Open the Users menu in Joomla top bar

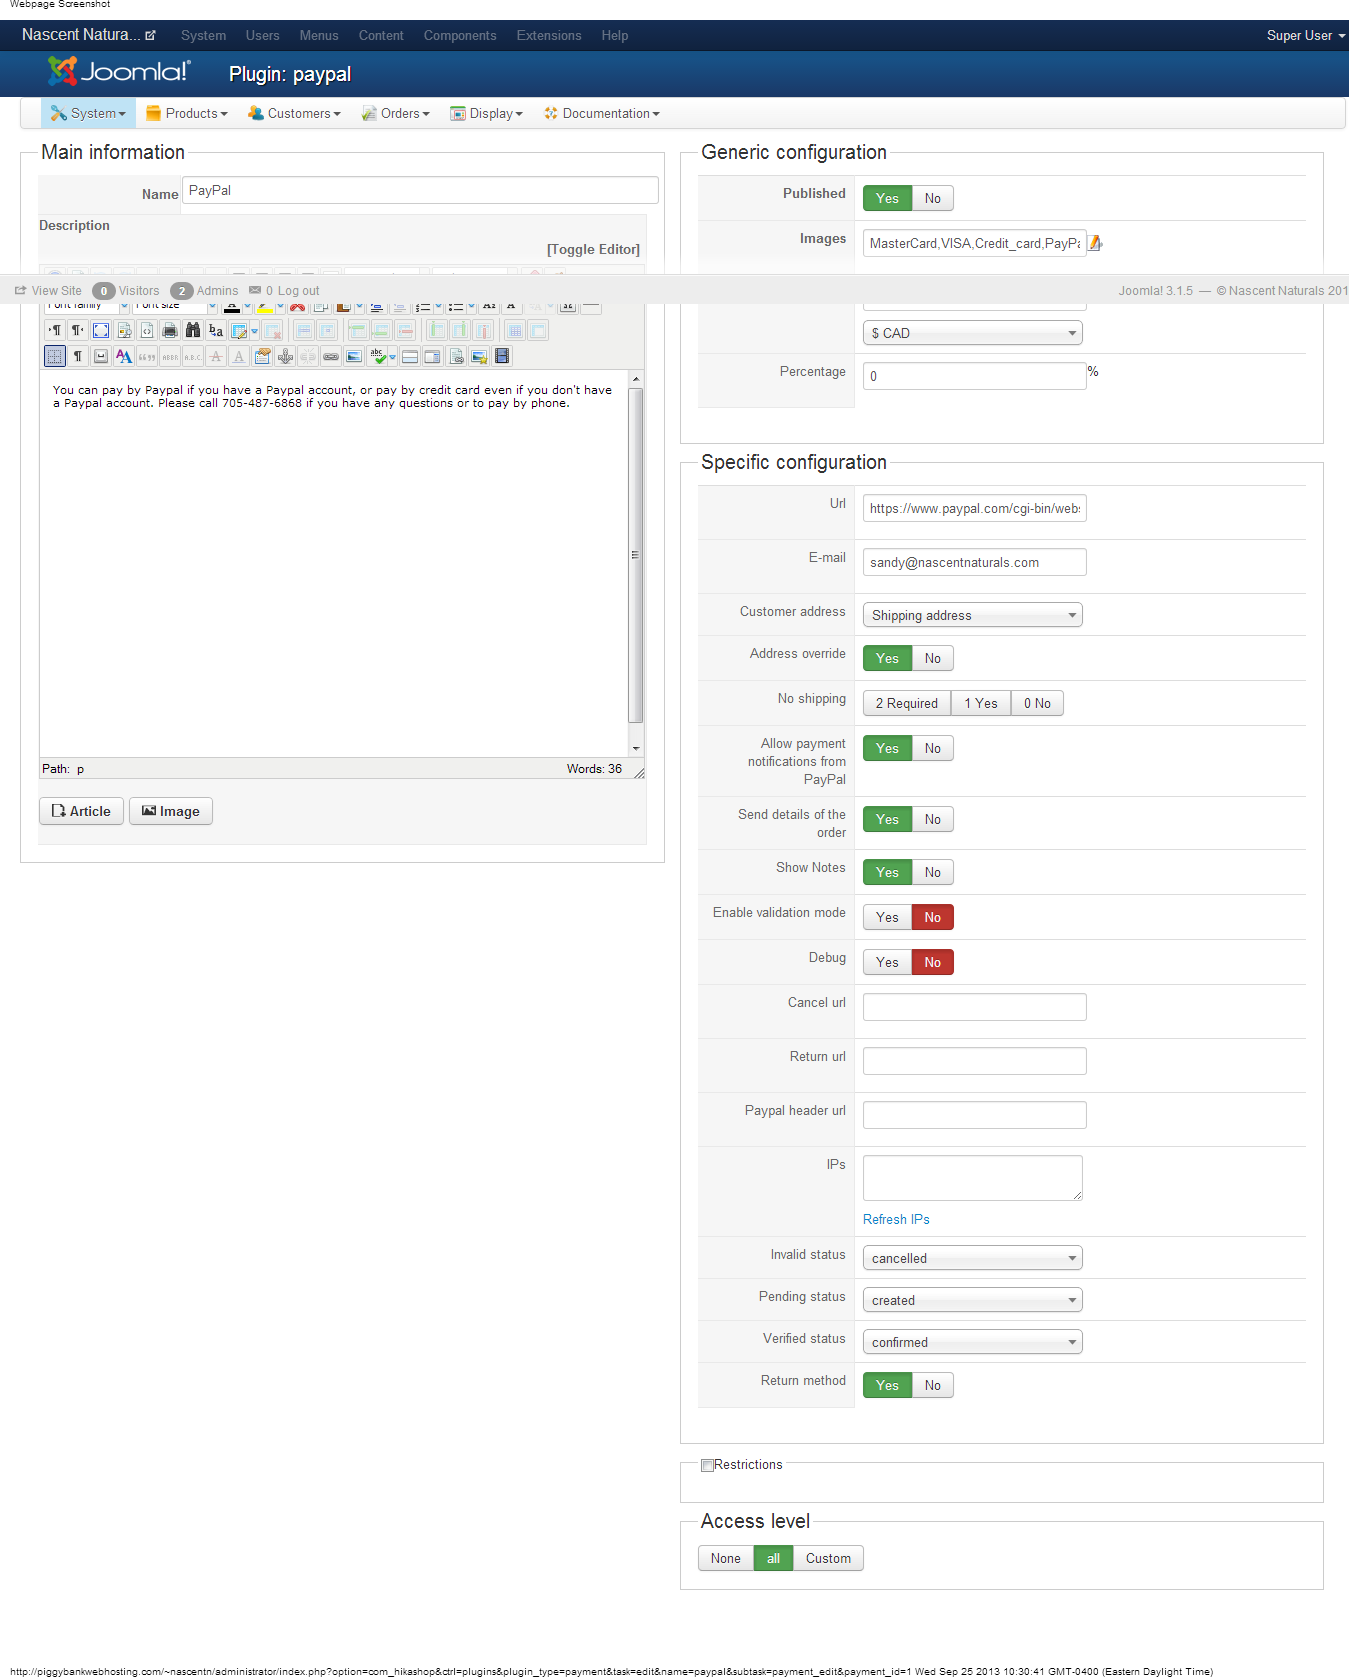tap(263, 35)
